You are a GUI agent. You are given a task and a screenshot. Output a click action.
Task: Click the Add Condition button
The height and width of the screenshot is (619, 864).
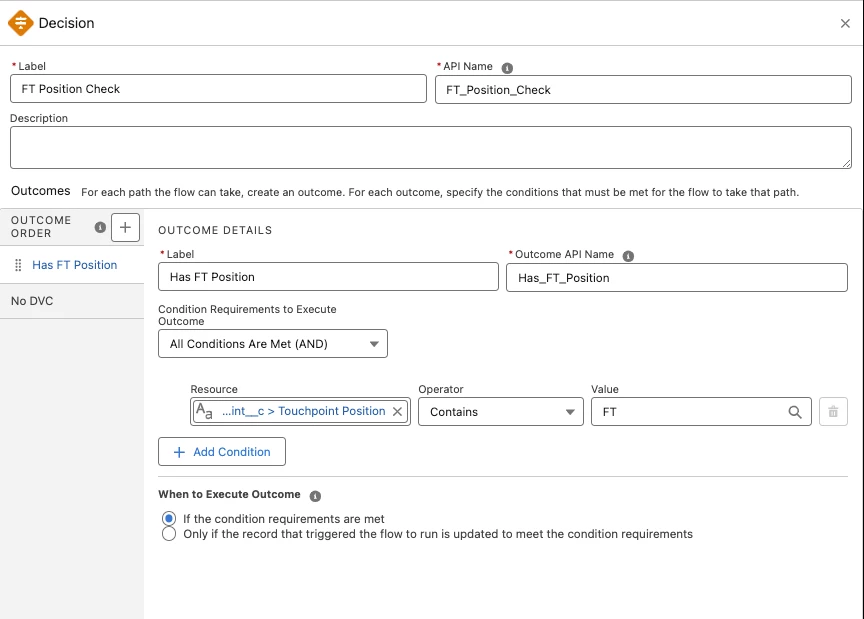pos(222,452)
